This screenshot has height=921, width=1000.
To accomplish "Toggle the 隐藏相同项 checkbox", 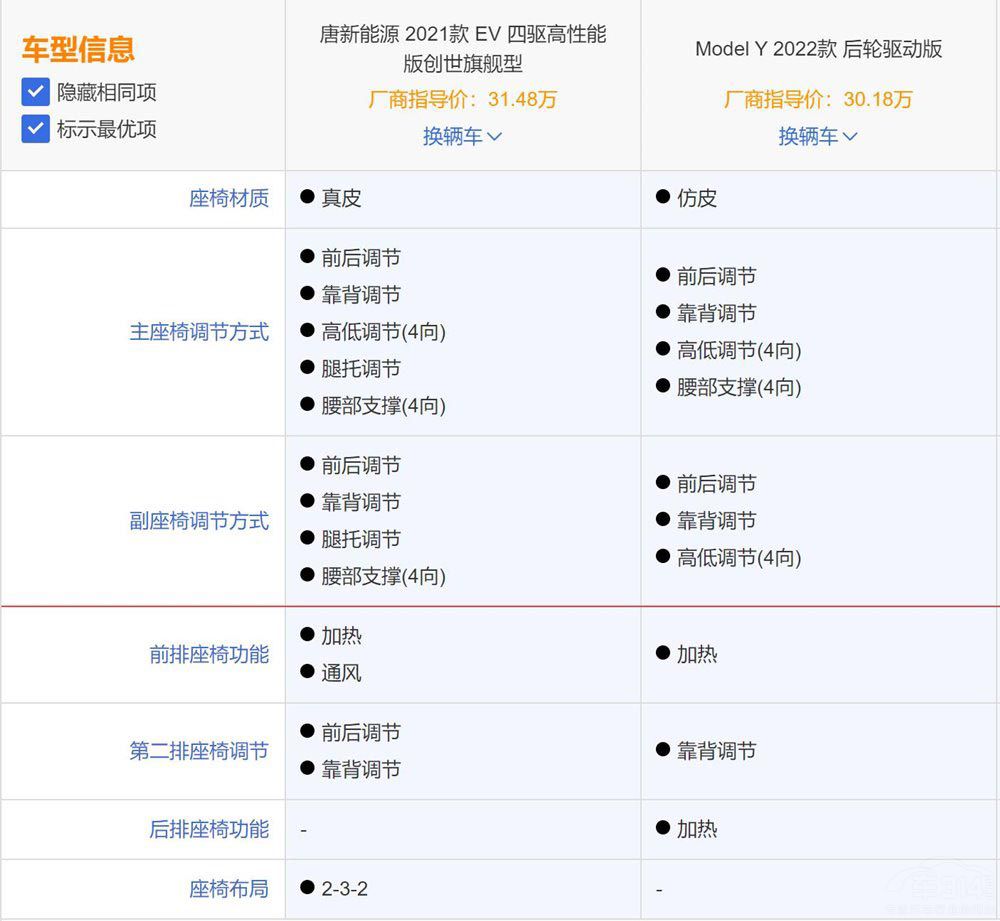I will point(36,93).
